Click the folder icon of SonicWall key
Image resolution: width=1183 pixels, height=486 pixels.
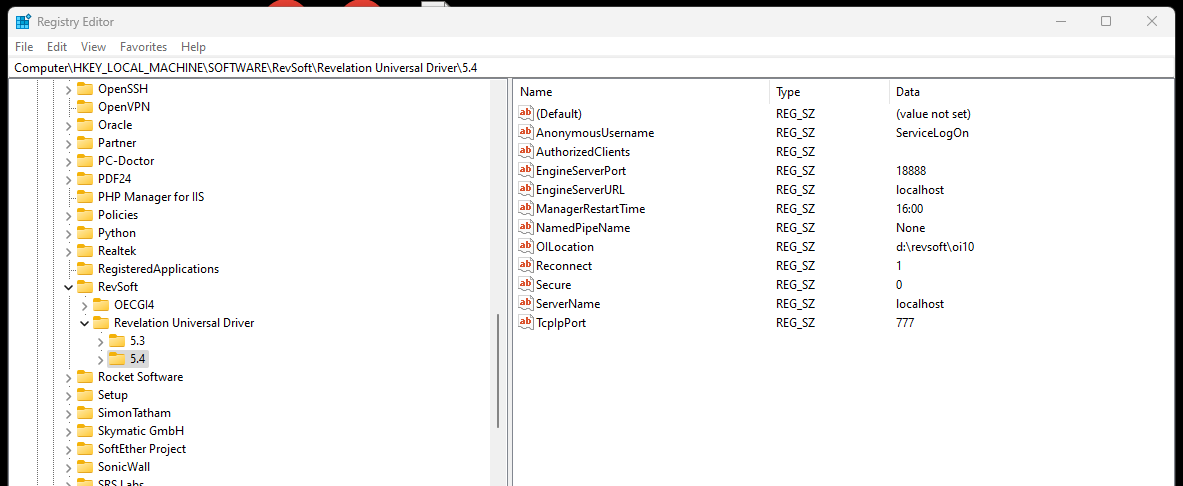click(84, 466)
